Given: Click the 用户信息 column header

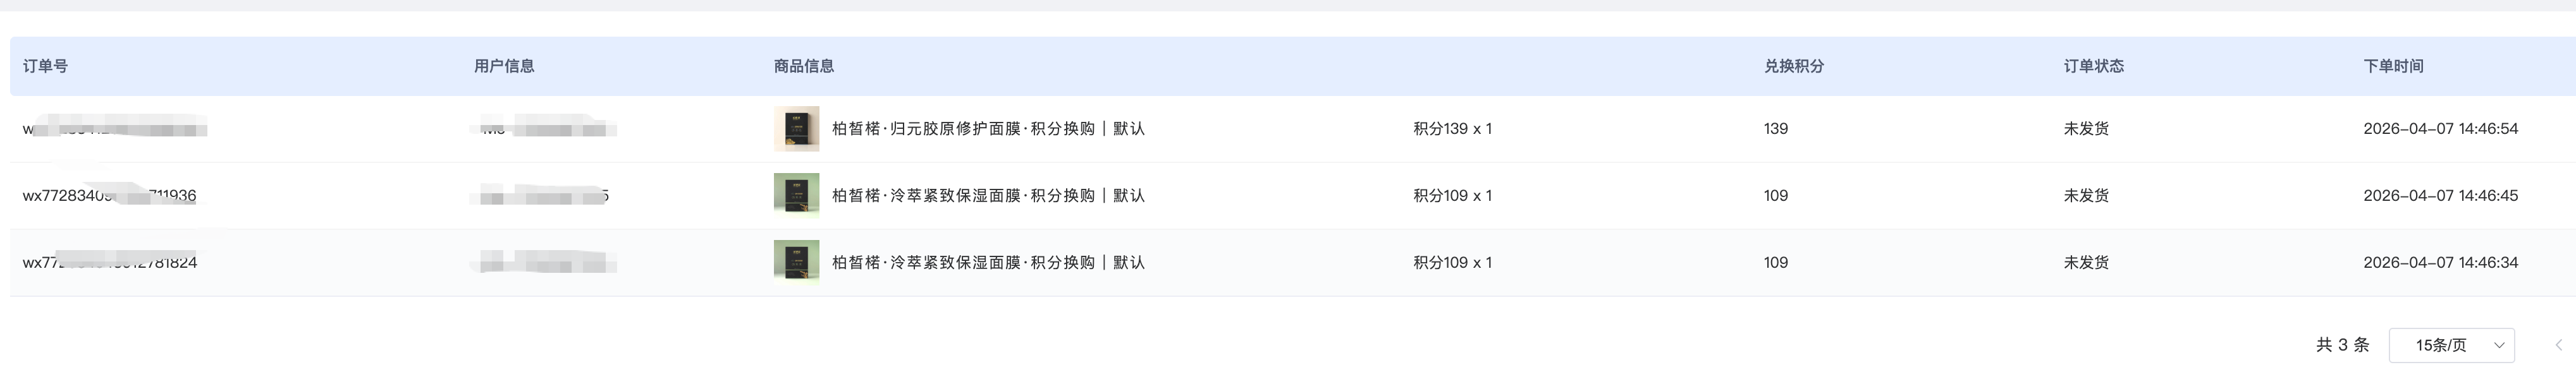Looking at the screenshot, I should pyautogui.click(x=504, y=66).
